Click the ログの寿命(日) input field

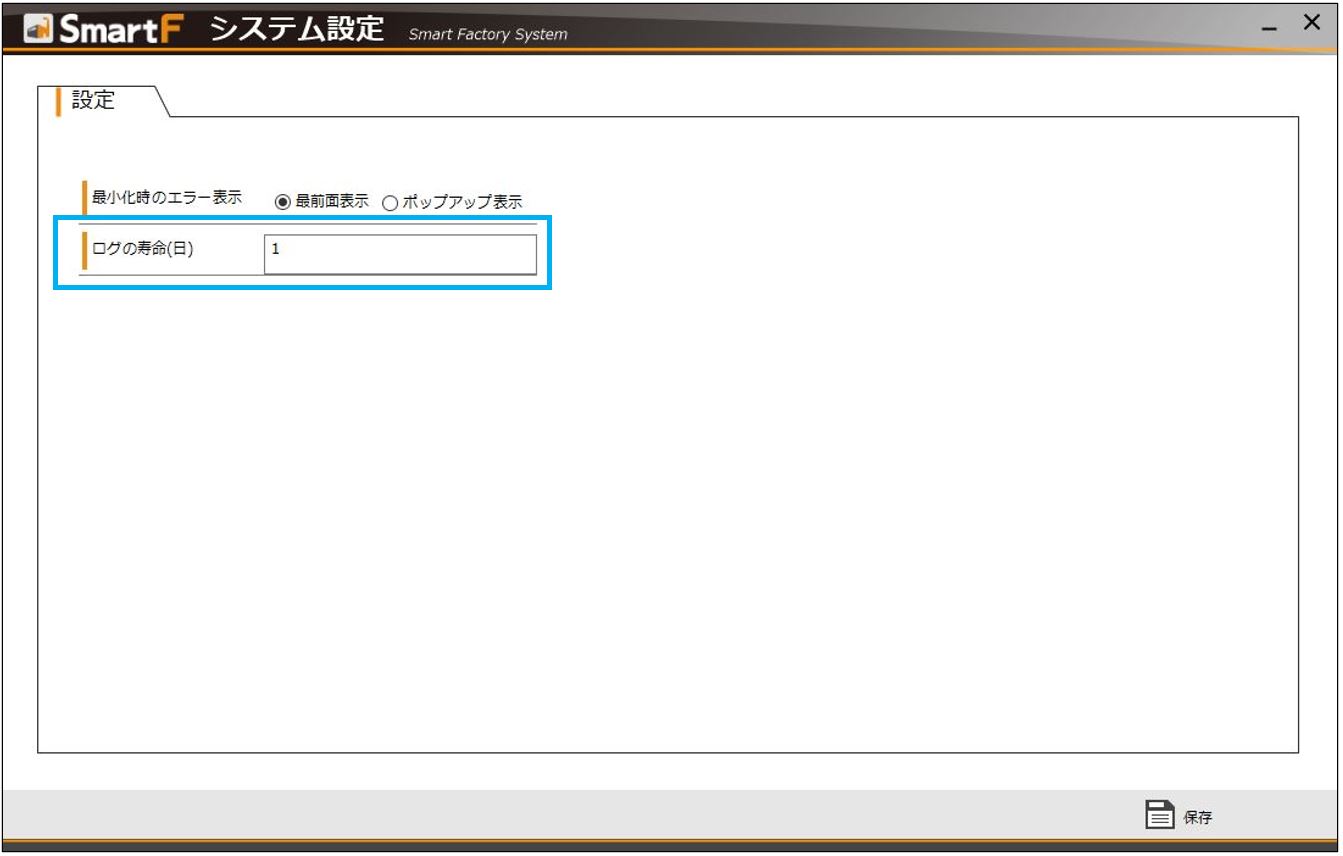tap(400, 254)
